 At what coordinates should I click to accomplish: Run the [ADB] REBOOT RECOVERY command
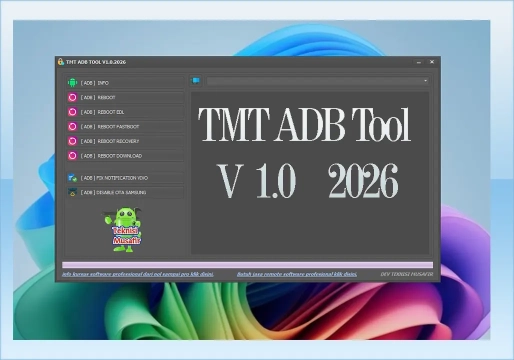point(125,141)
